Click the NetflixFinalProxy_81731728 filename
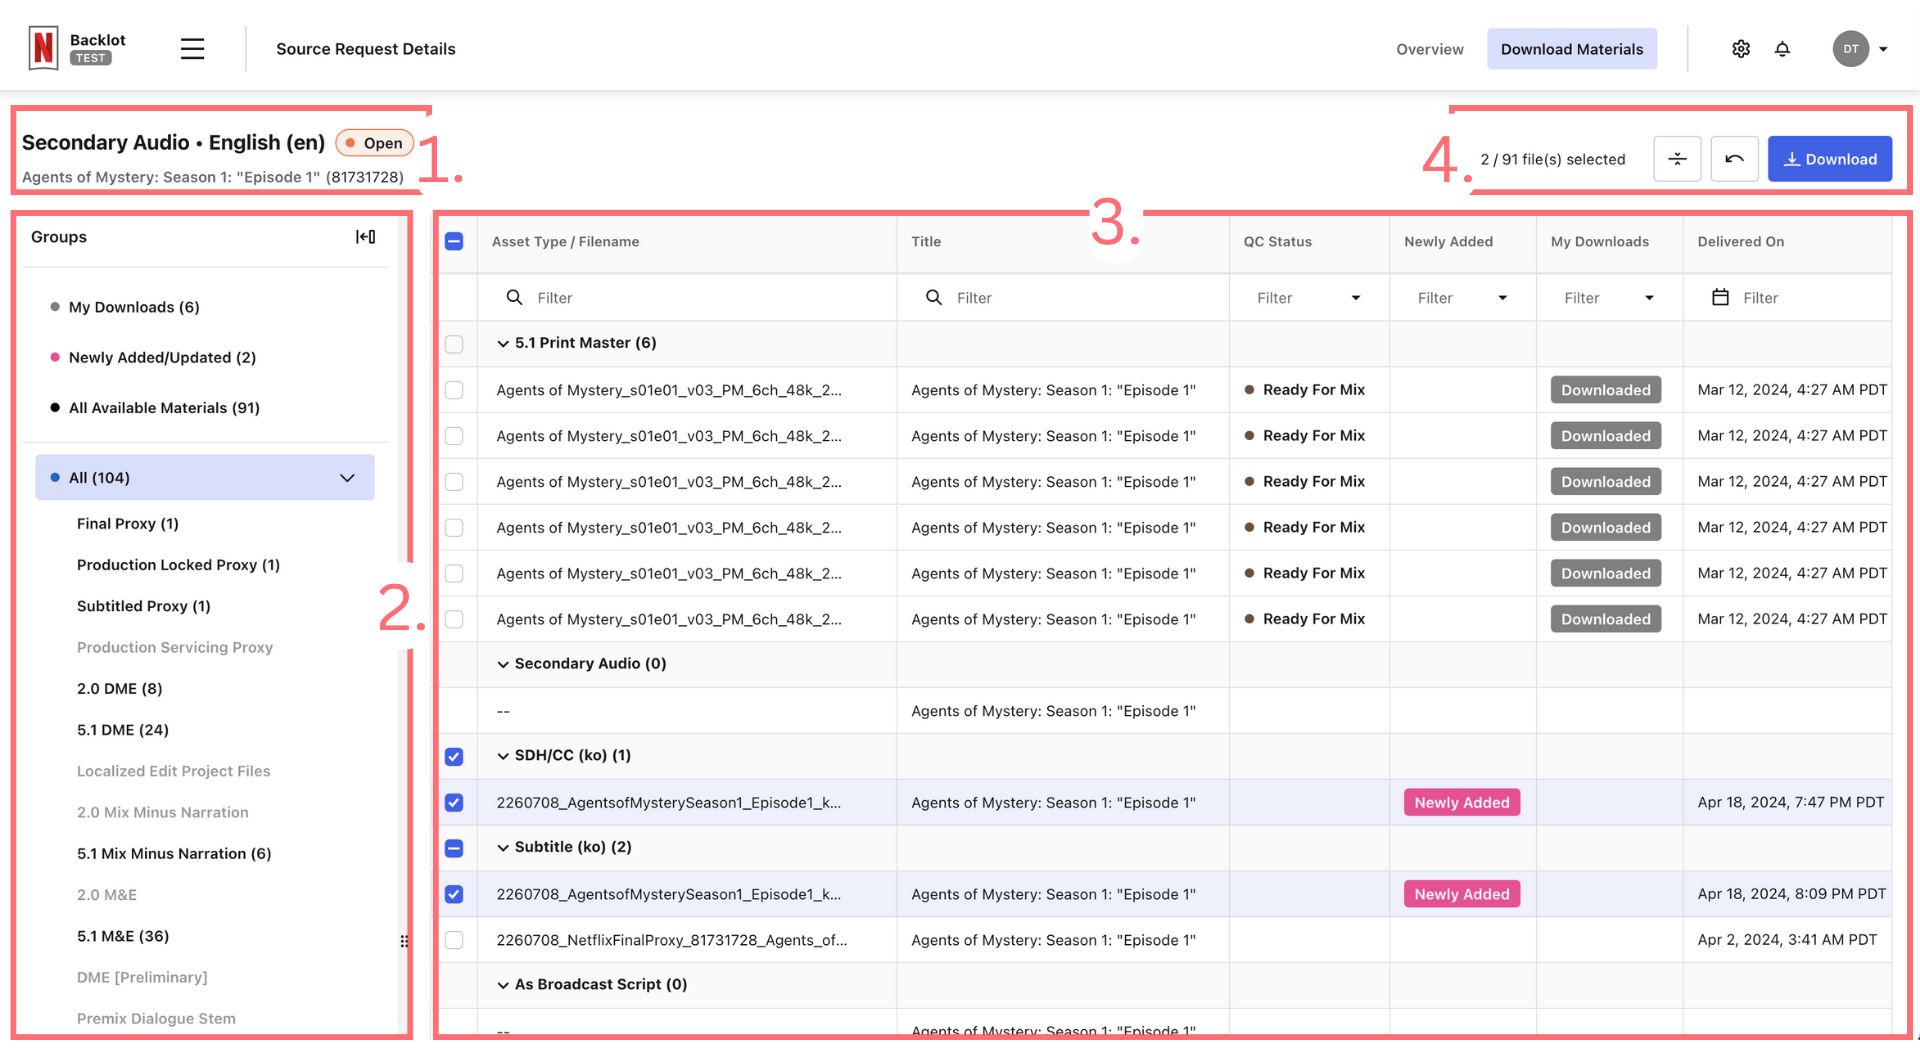The image size is (1920, 1050). [x=671, y=941]
